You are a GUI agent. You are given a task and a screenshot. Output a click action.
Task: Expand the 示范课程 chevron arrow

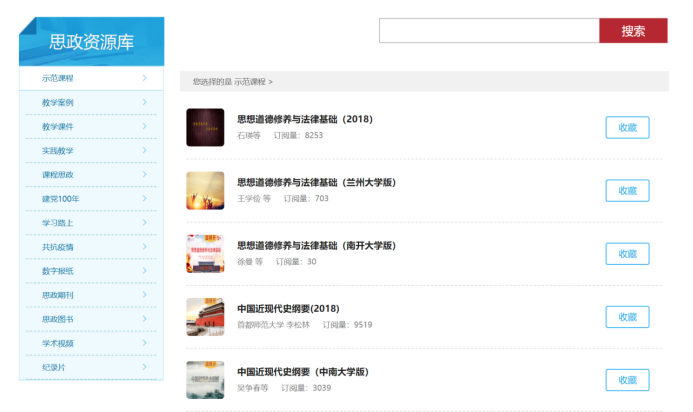click(x=145, y=78)
